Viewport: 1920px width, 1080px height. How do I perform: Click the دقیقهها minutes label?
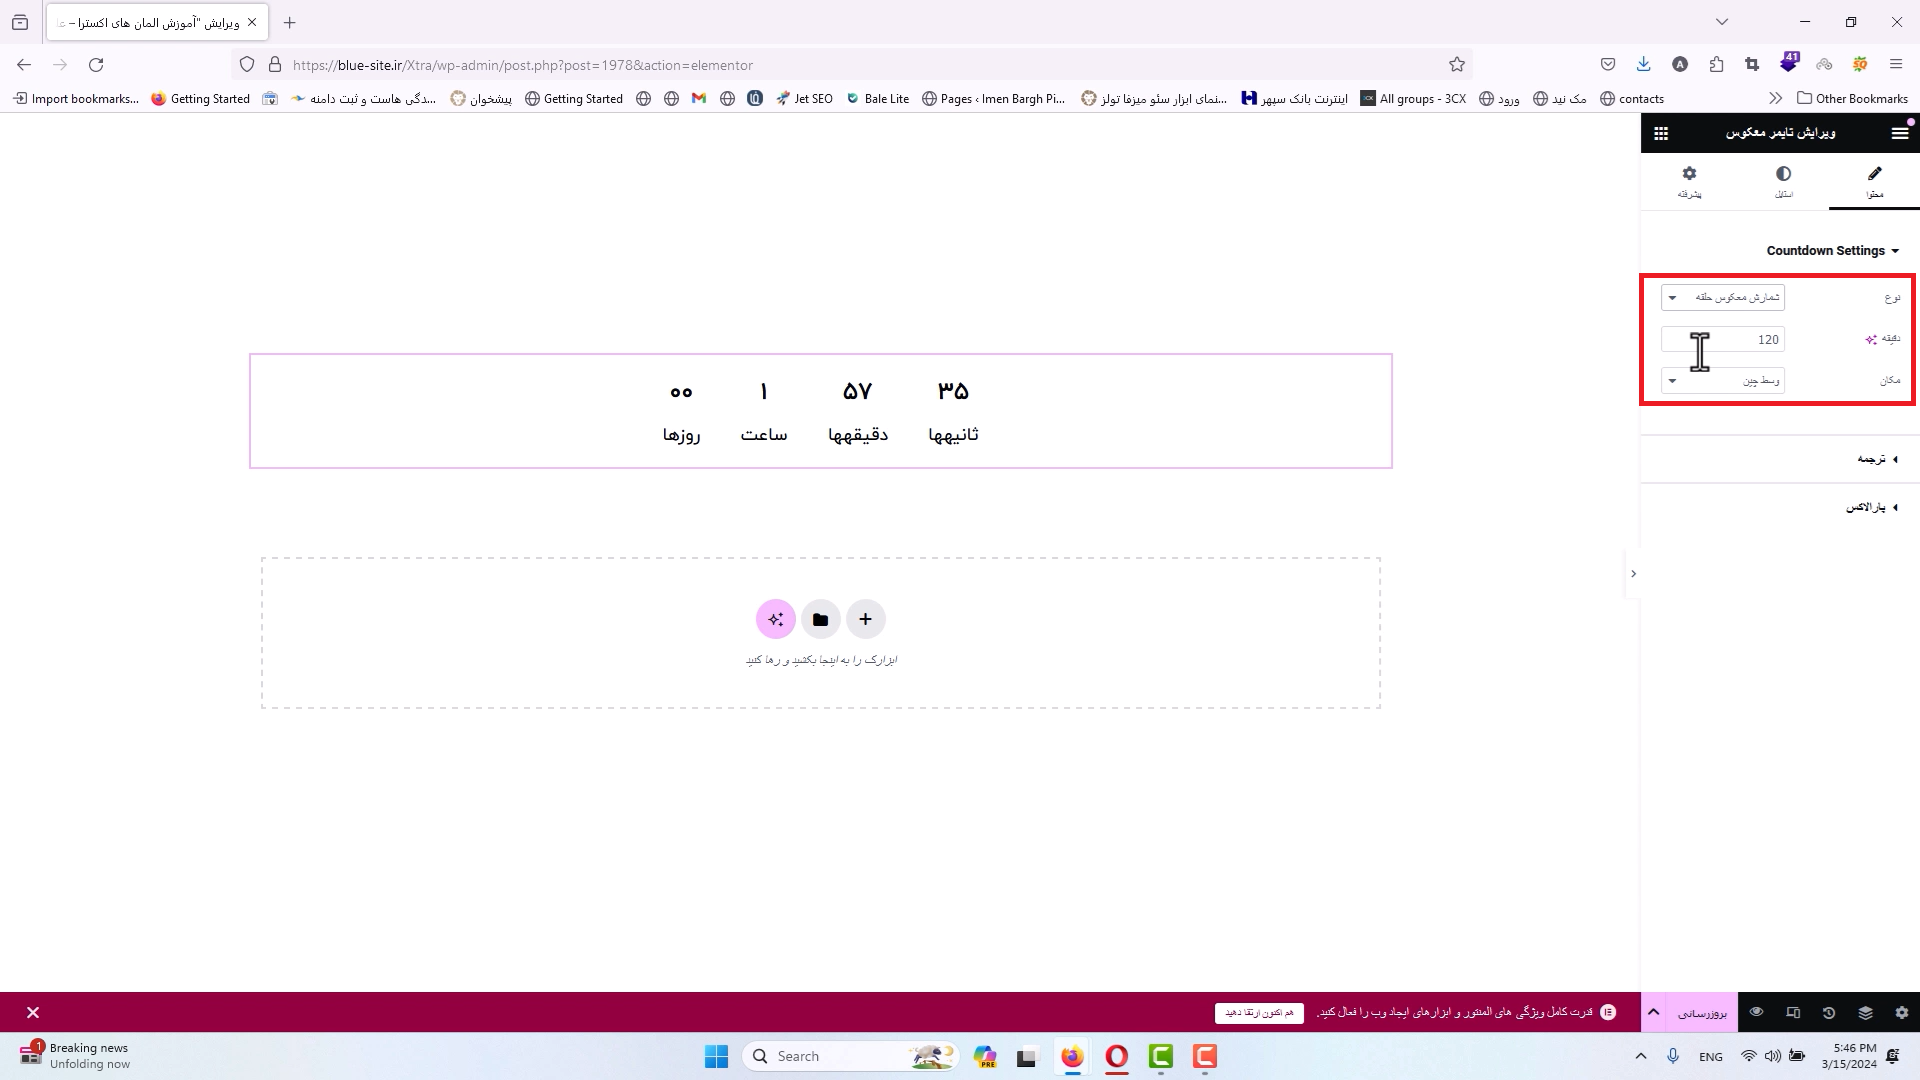[x=858, y=435]
